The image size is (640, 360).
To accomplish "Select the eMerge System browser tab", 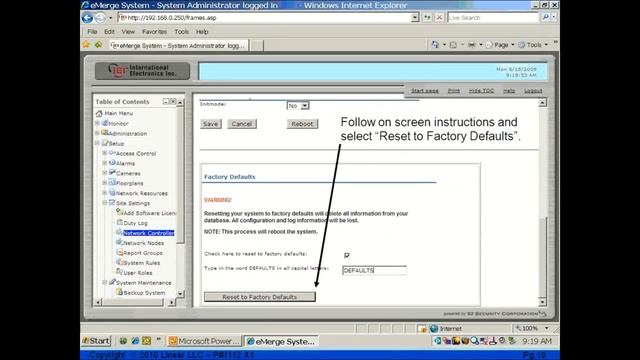I will 178,45.
